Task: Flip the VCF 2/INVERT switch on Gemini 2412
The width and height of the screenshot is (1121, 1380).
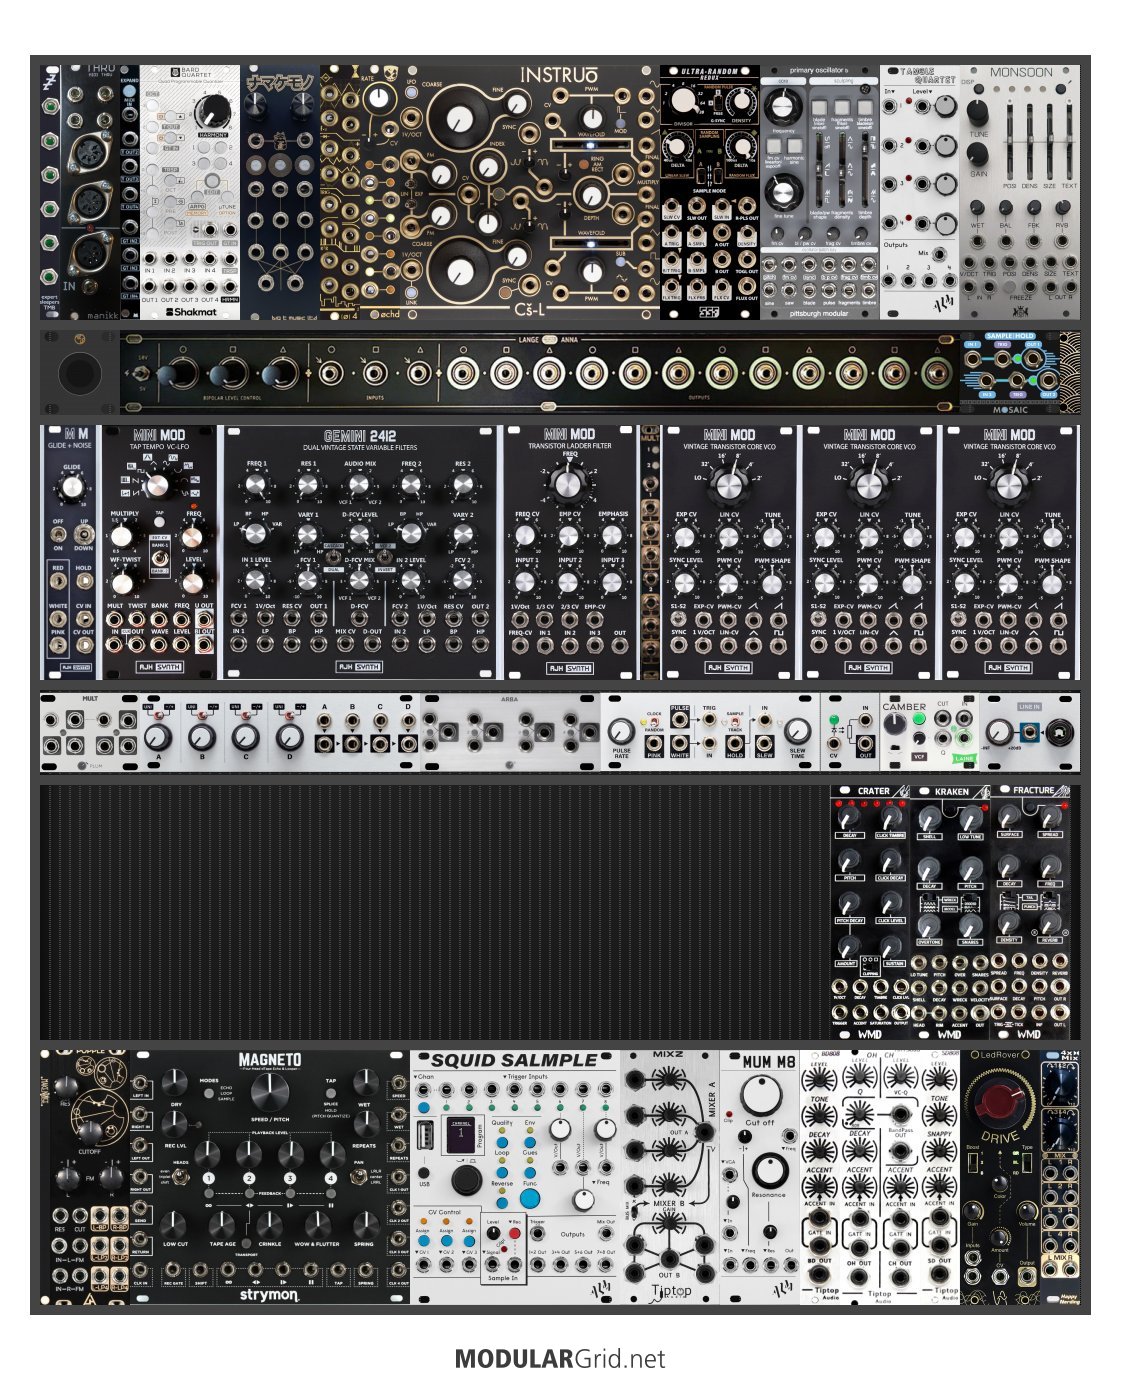Action: [x=385, y=559]
